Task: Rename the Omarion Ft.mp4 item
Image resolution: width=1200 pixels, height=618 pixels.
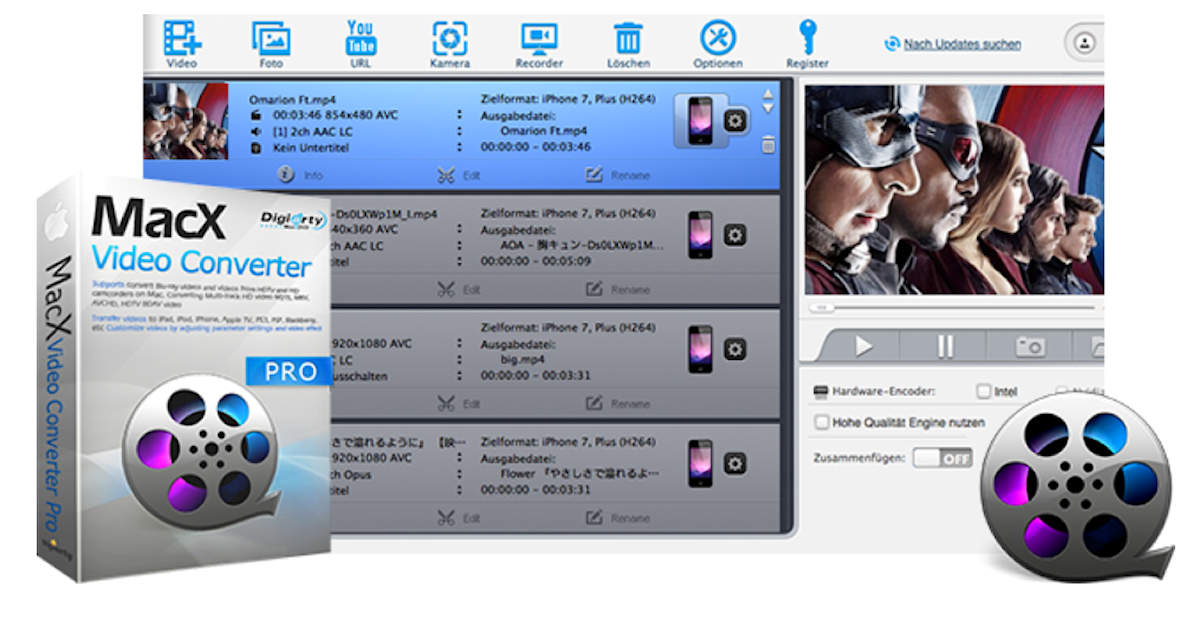Action: click(618, 176)
